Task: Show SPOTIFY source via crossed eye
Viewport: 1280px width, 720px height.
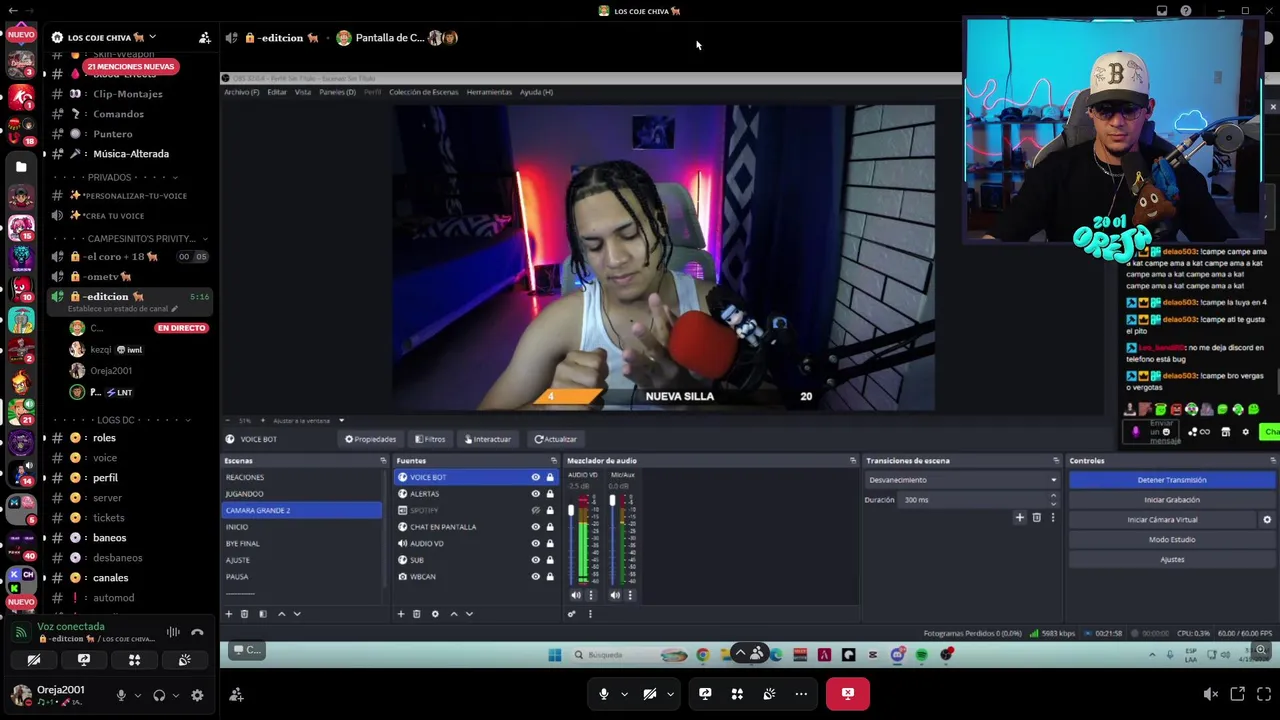Action: pyautogui.click(x=535, y=511)
